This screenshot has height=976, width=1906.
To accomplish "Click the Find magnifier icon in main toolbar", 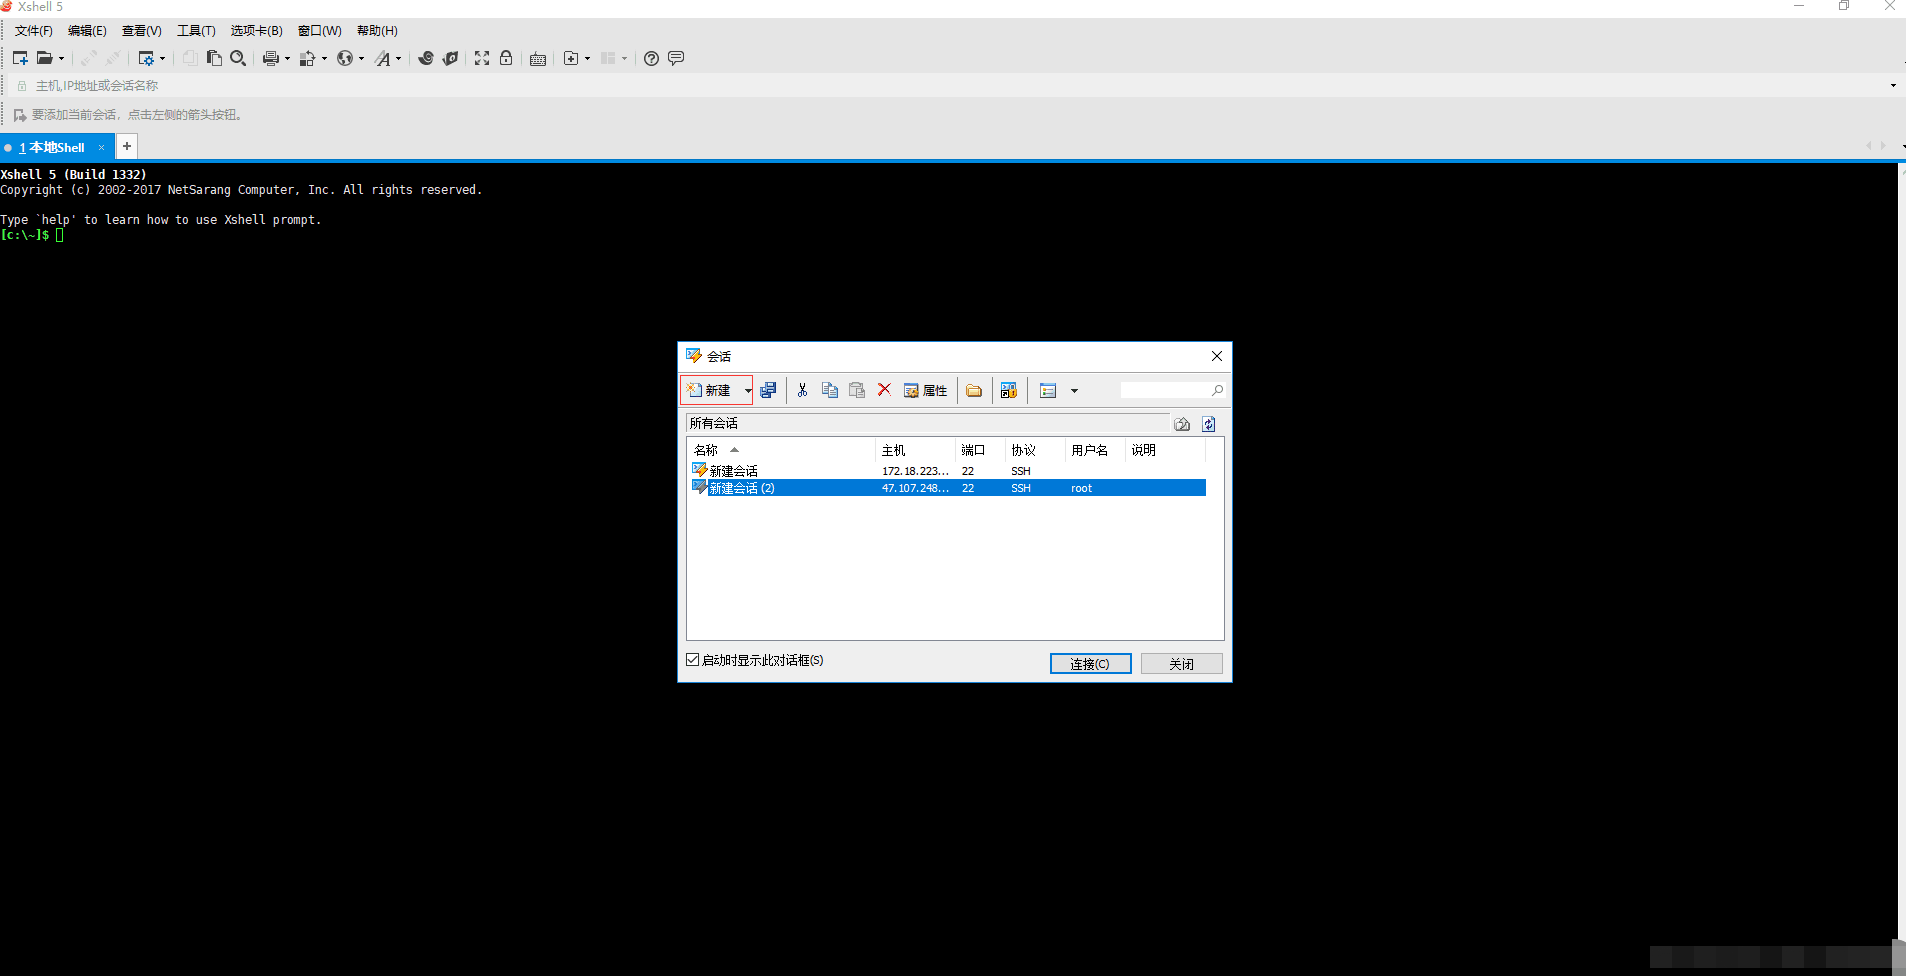I will [238, 58].
